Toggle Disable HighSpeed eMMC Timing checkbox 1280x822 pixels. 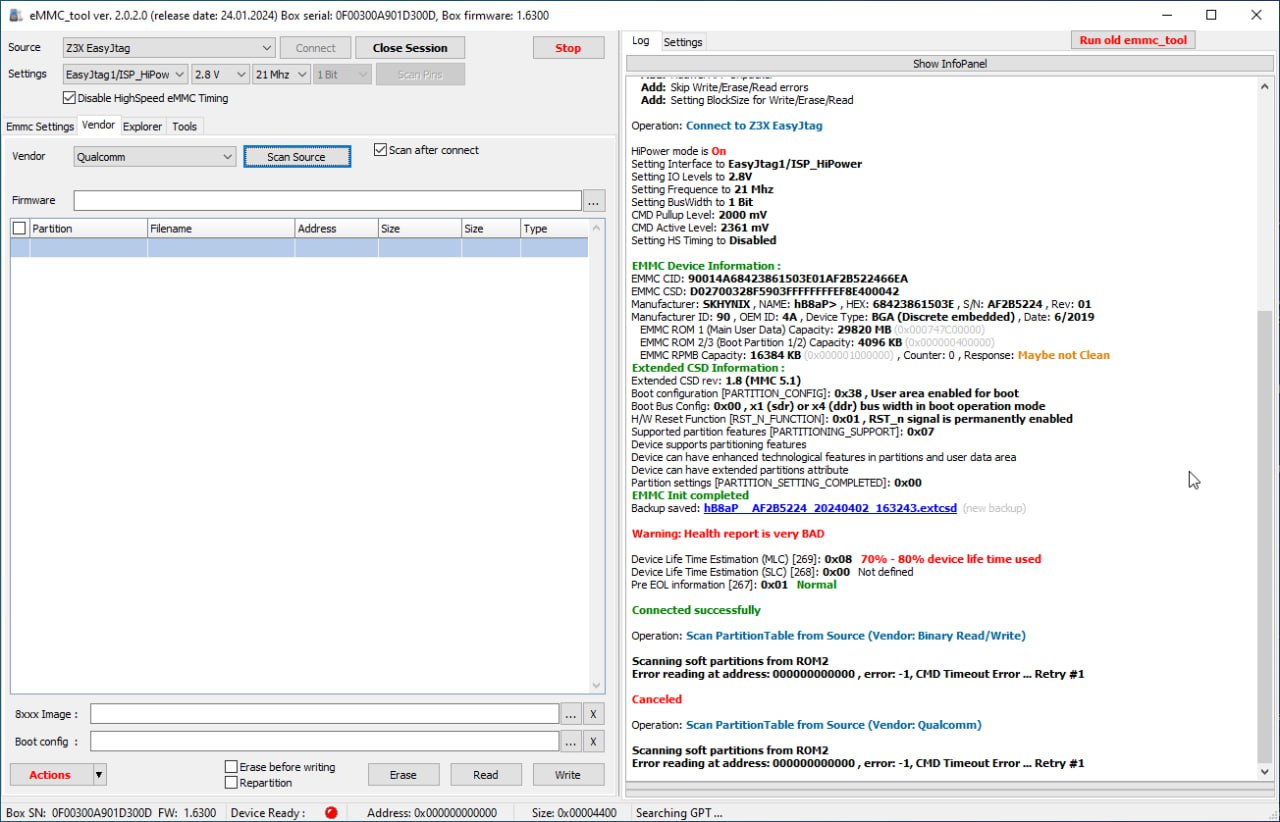(69, 98)
